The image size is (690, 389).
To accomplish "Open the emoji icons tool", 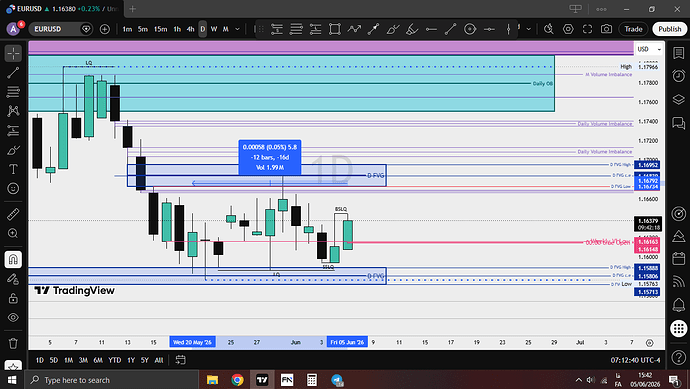I will [x=13, y=188].
